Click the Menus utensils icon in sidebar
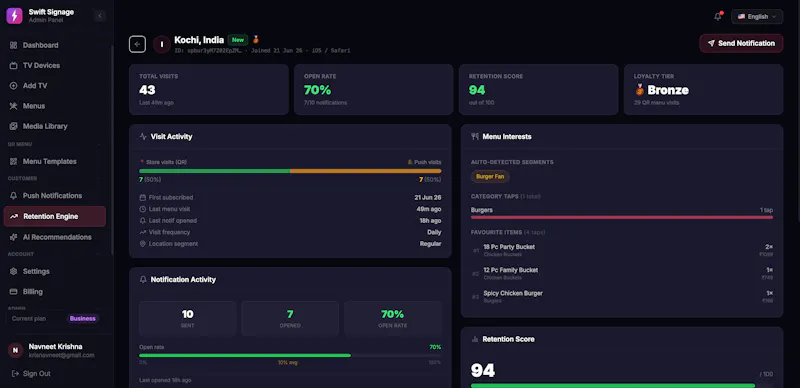Screen dimensions: 800x388 point(14,106)
